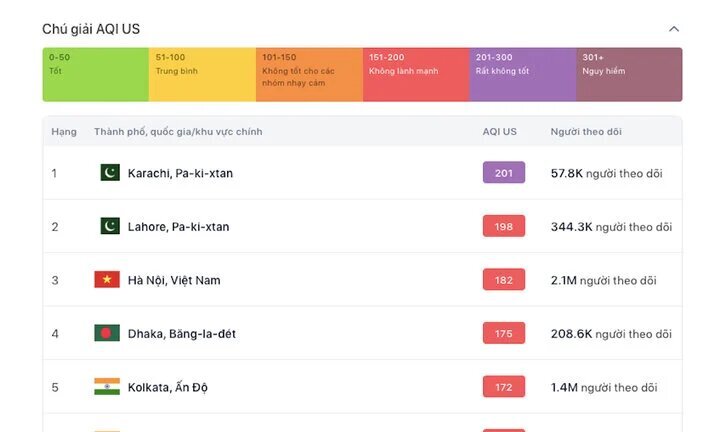
Task: Open Kolkata, Ấn Độ city entry
Action: 168,387
